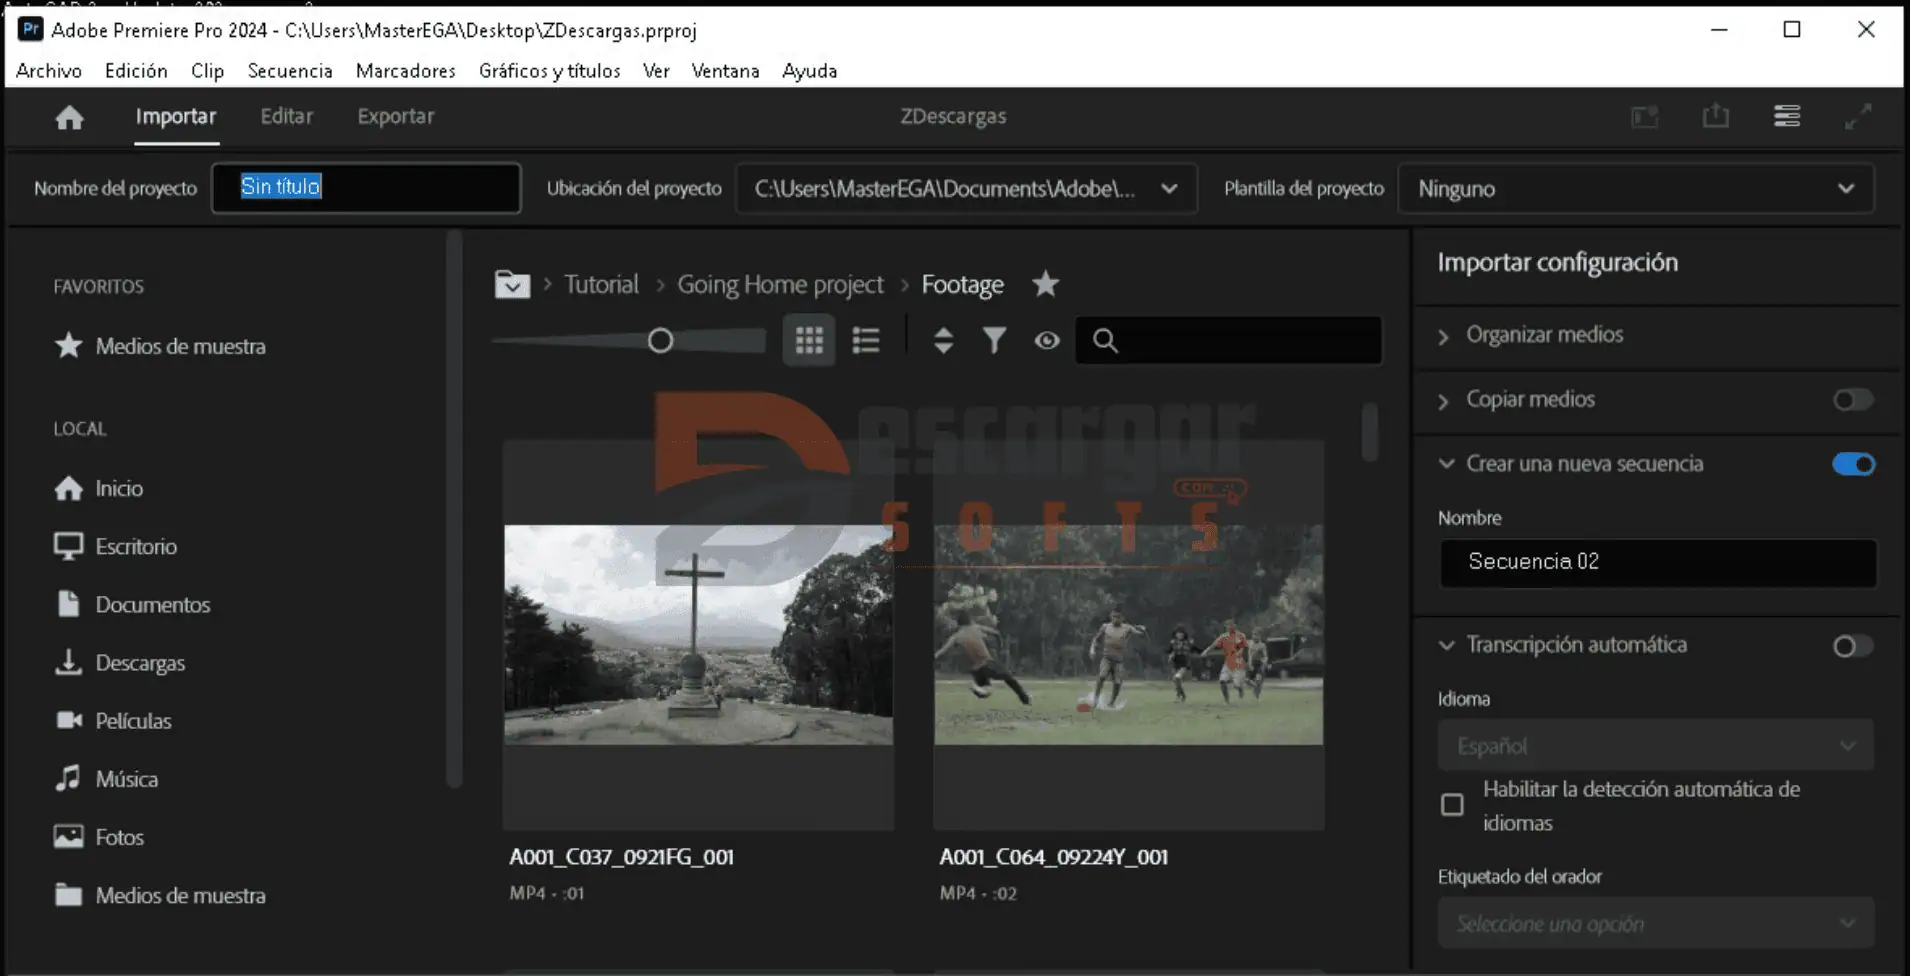Open the Marcadores menu

[x=406, y=71]
